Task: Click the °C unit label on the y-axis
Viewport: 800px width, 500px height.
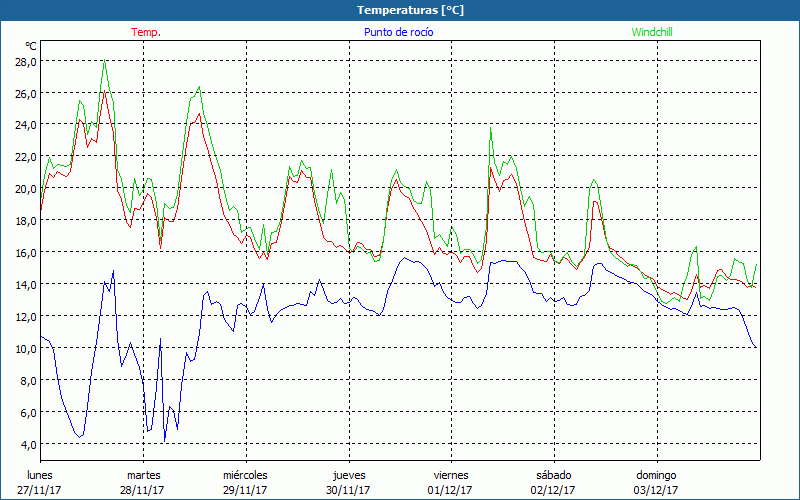Action: click(x=31, y=46)
